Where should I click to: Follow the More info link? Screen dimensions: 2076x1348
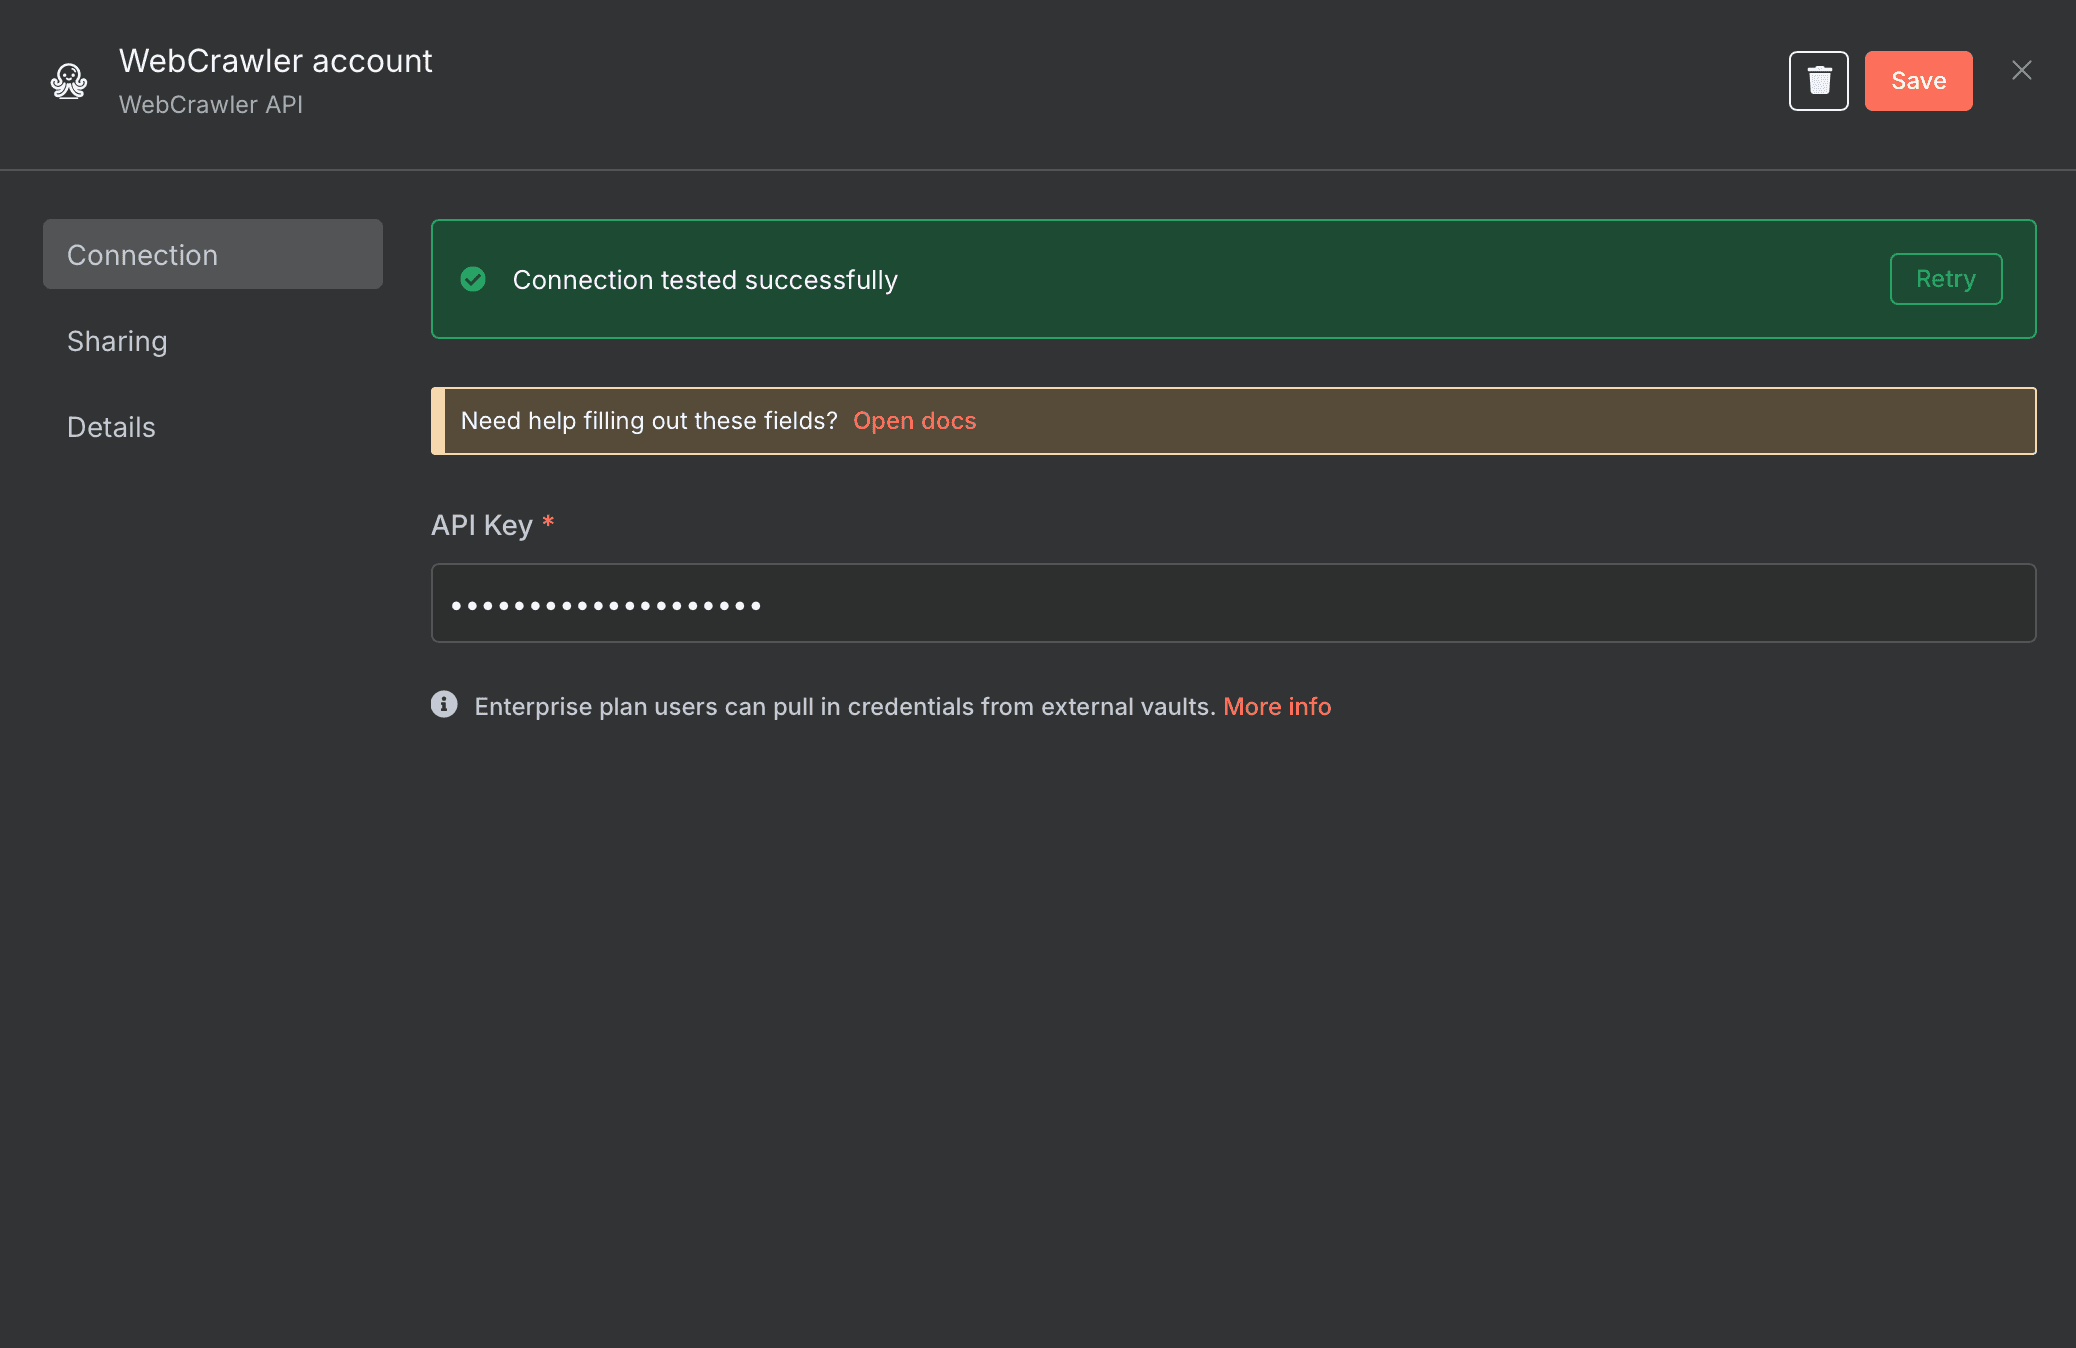(x=1277, y=706)
